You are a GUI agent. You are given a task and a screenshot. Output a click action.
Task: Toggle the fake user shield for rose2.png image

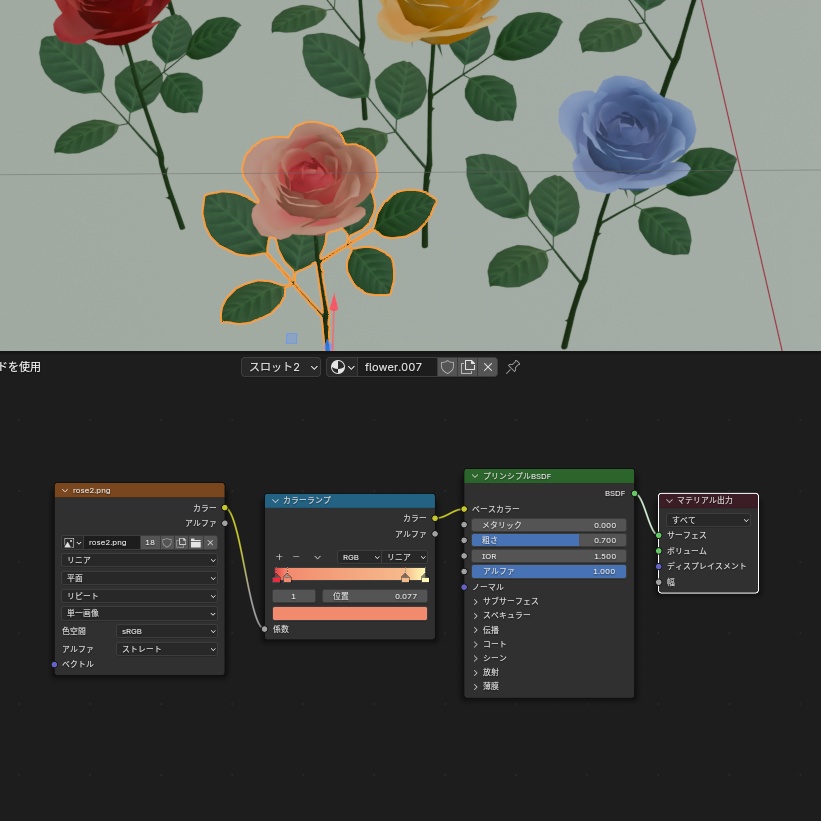point(167,542)
